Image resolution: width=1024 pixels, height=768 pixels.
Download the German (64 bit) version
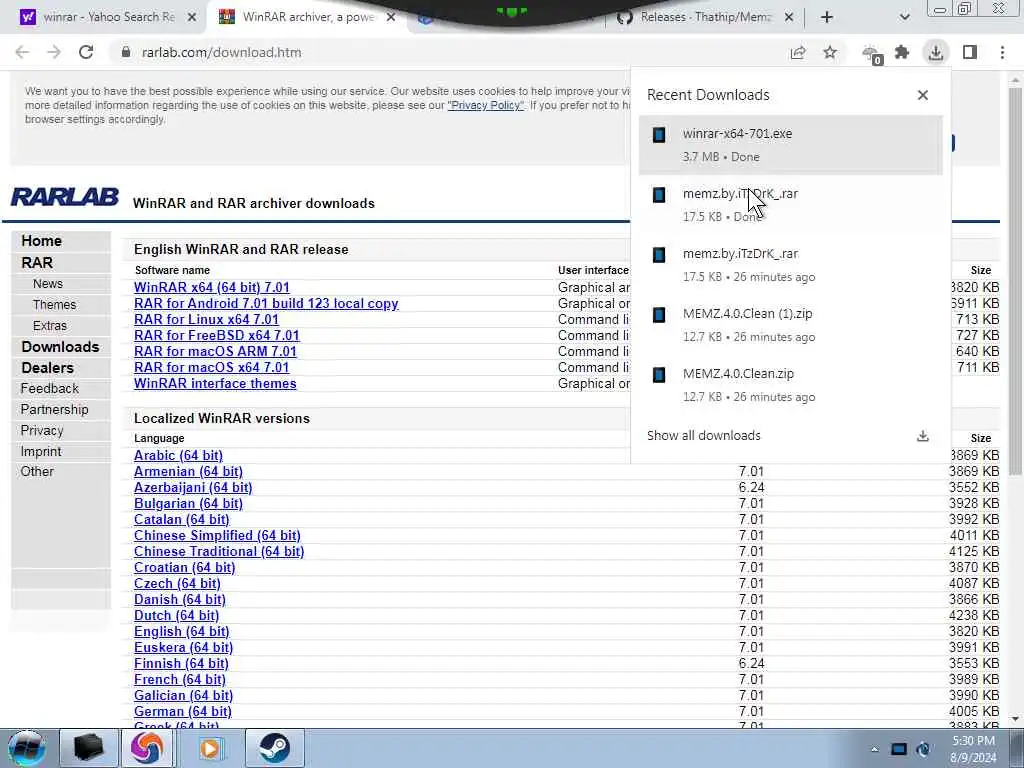click(x=183, y=711)
